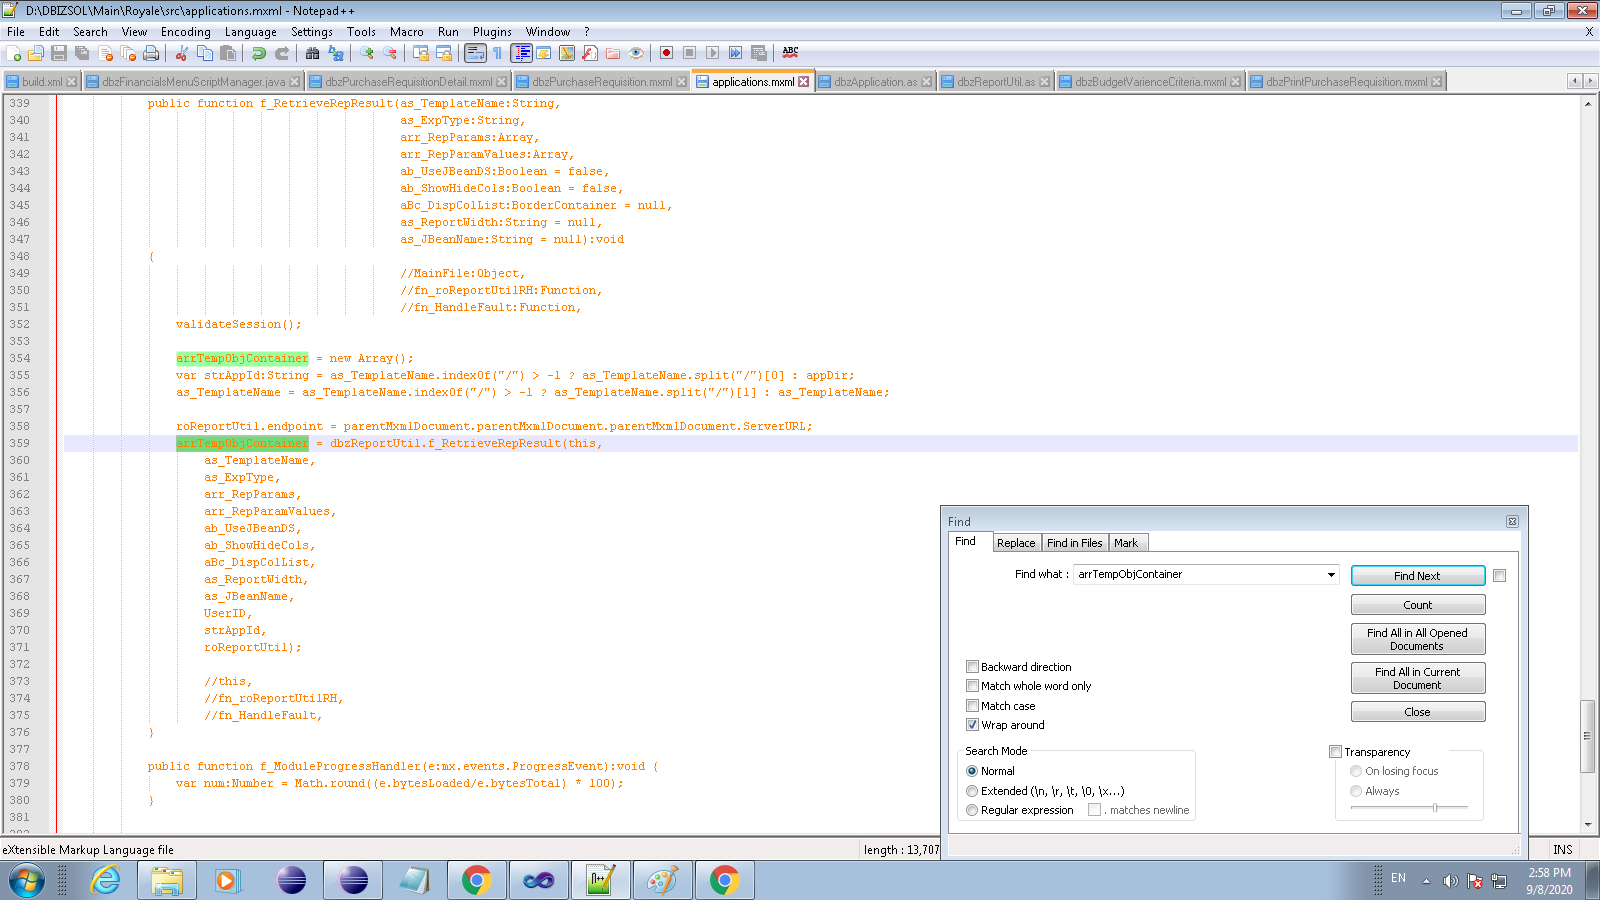Click inside the Find what text field

pyautogui.click(x=1200, y=575)
